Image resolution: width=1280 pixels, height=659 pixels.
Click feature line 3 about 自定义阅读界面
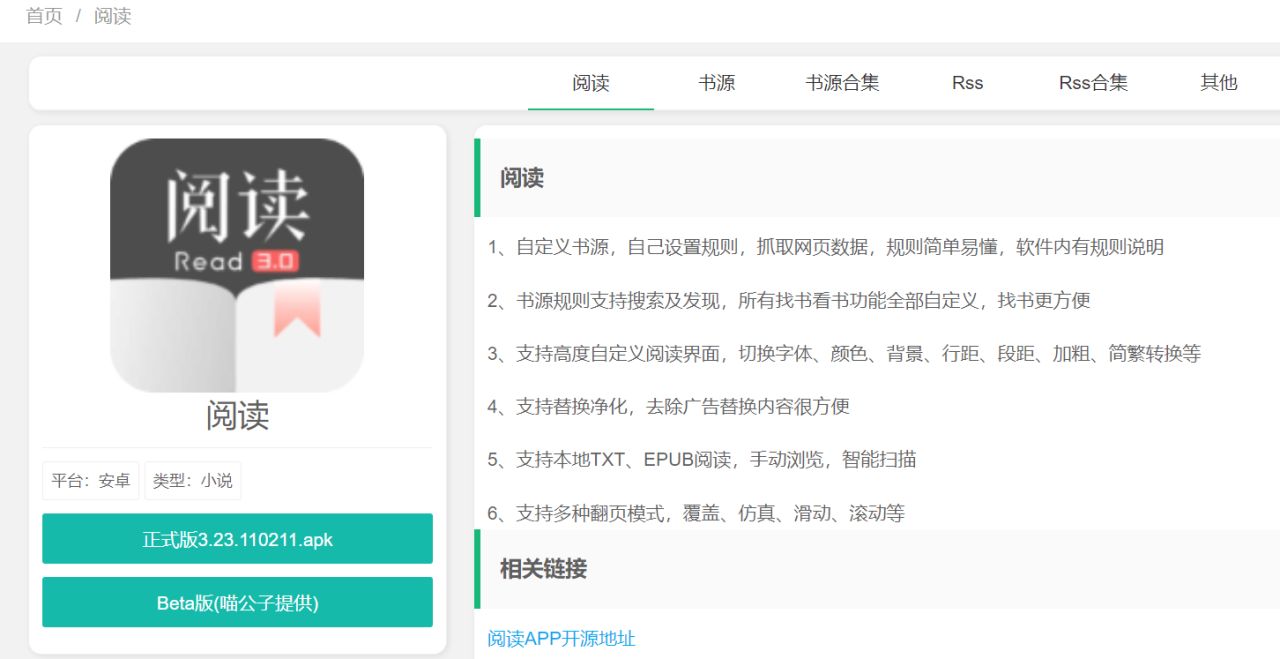coord(844,353)
